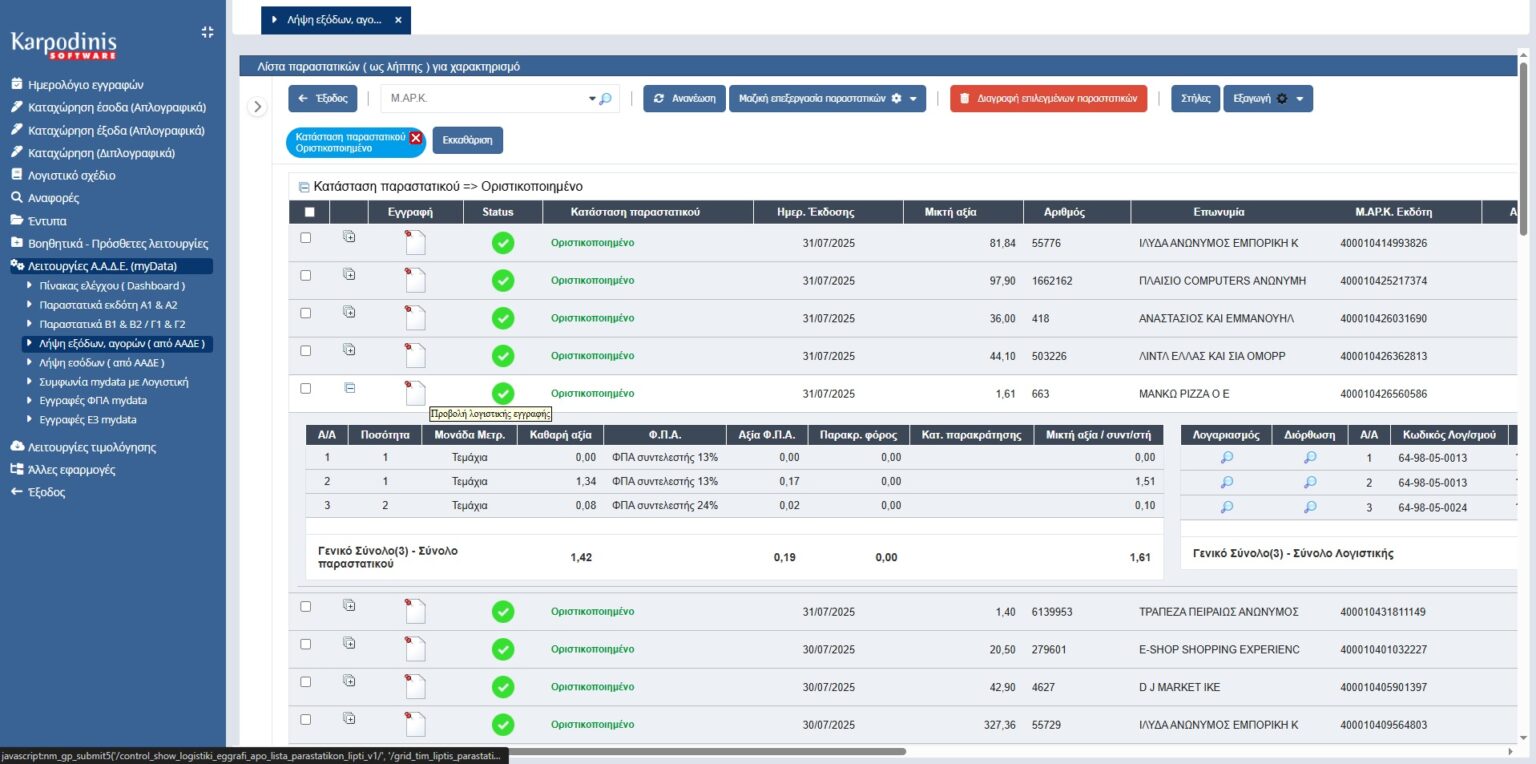Click the red Διαγραφή επιλεγμένων παραστατικών button

(1048, 99)
